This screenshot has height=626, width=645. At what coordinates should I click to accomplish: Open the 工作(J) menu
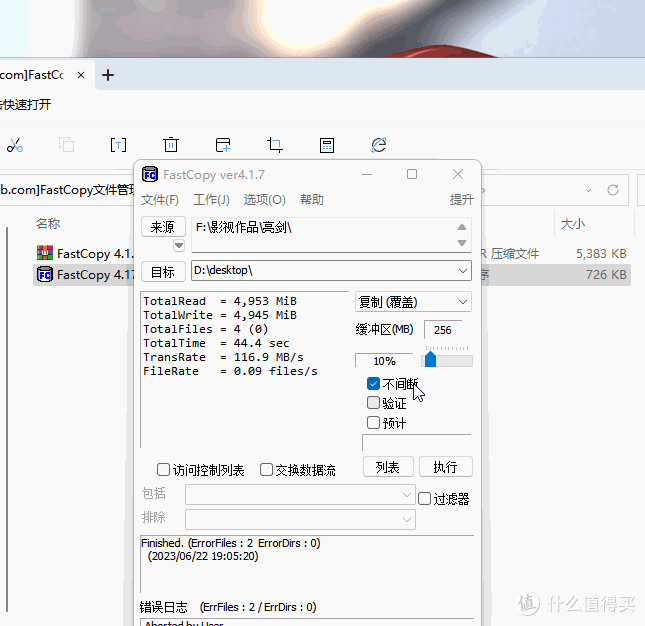[211, 200]
